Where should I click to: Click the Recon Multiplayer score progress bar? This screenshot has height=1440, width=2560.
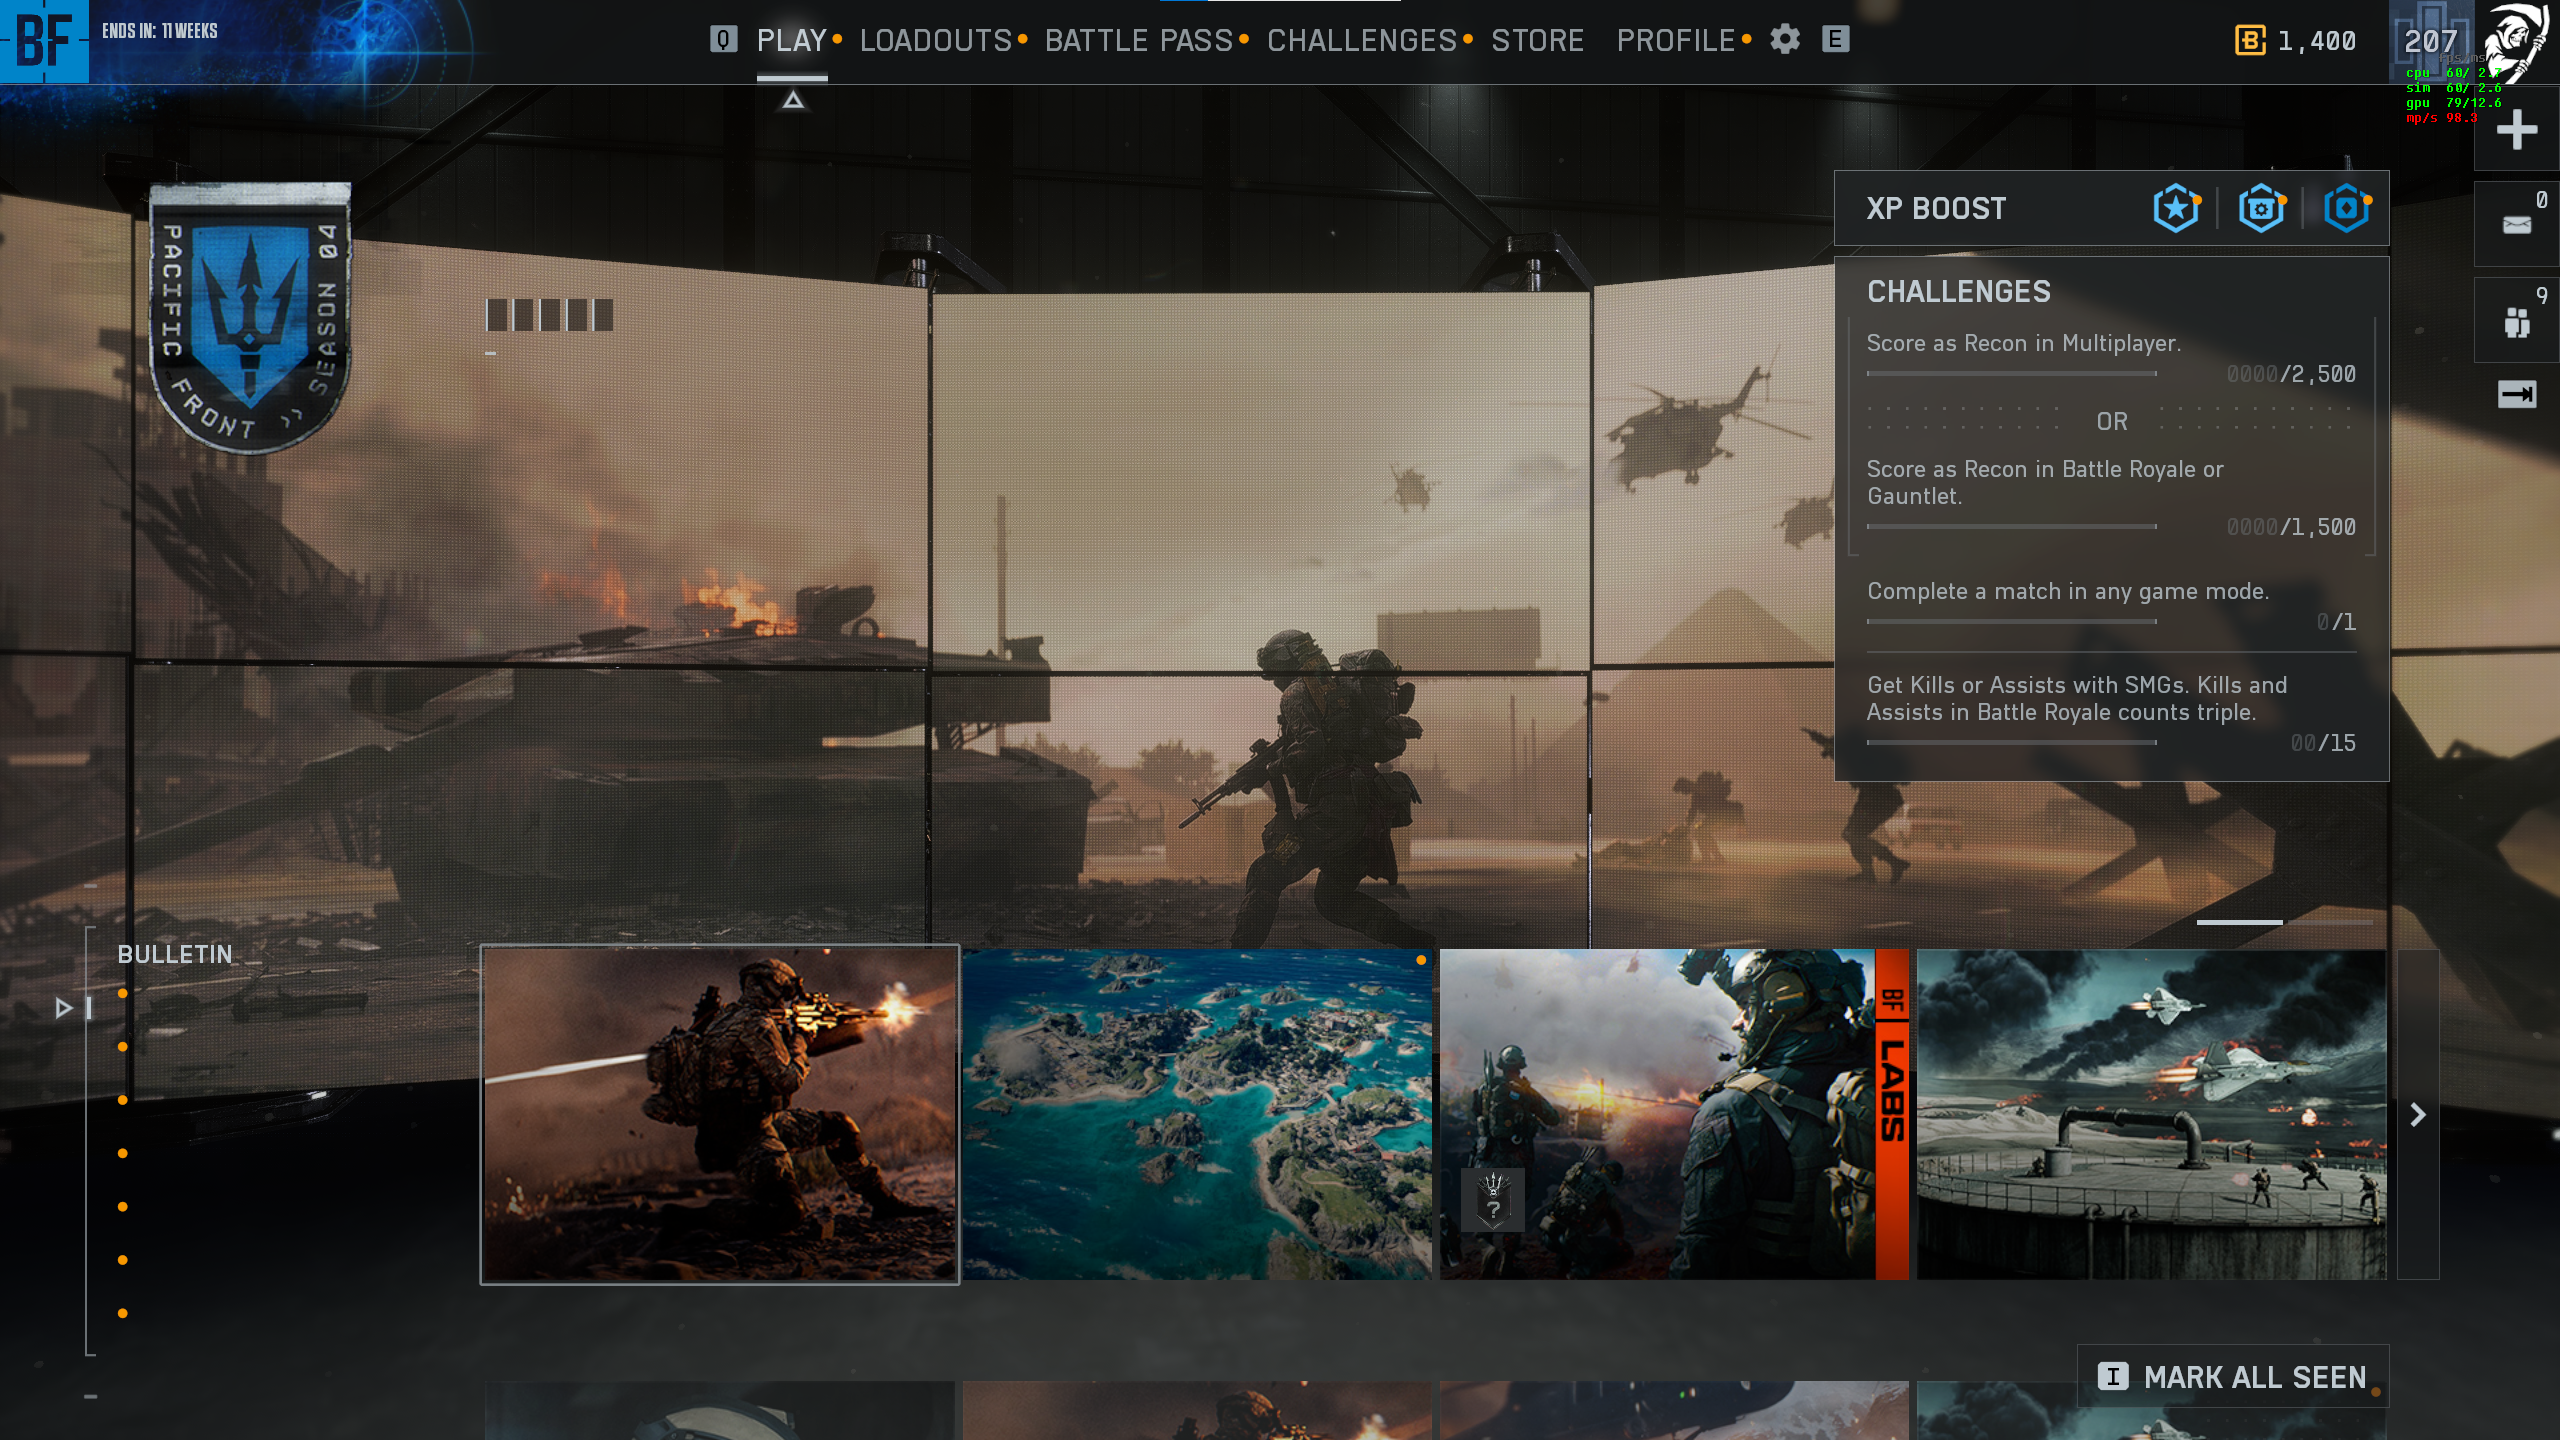[x=2011, y=374]
